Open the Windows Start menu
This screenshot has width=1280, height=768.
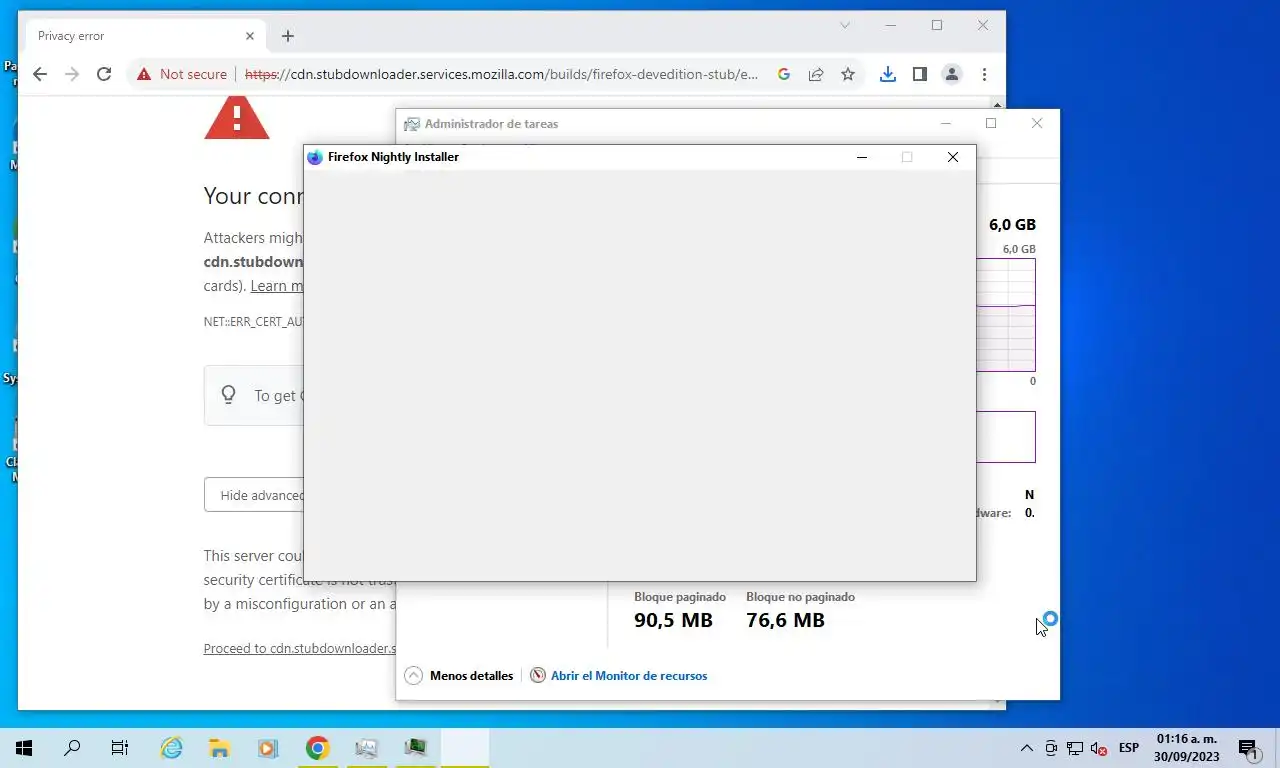24,748
